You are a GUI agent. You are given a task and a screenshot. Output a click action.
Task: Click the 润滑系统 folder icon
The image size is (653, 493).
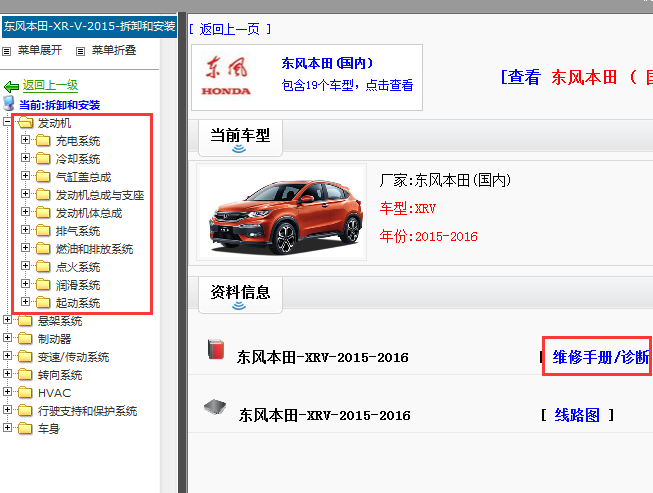click(43, 284)
